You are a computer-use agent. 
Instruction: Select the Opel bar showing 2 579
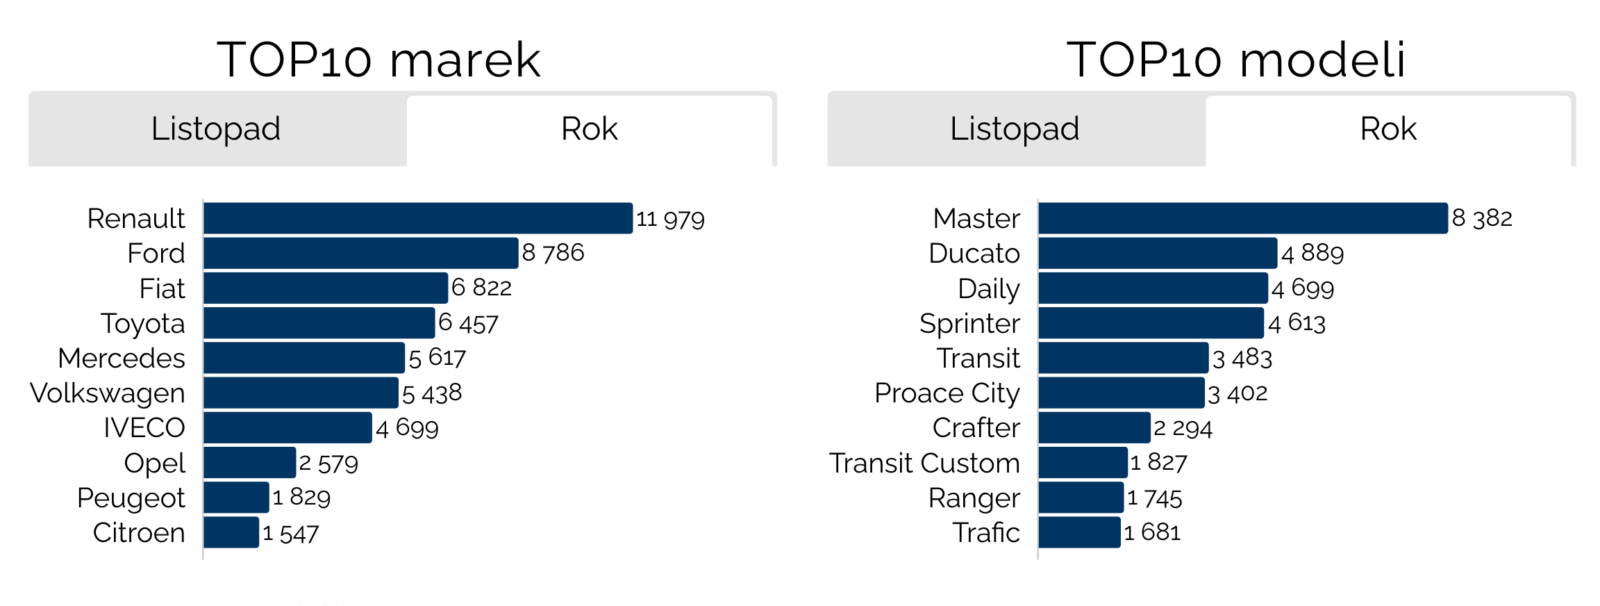pos(250,463)
